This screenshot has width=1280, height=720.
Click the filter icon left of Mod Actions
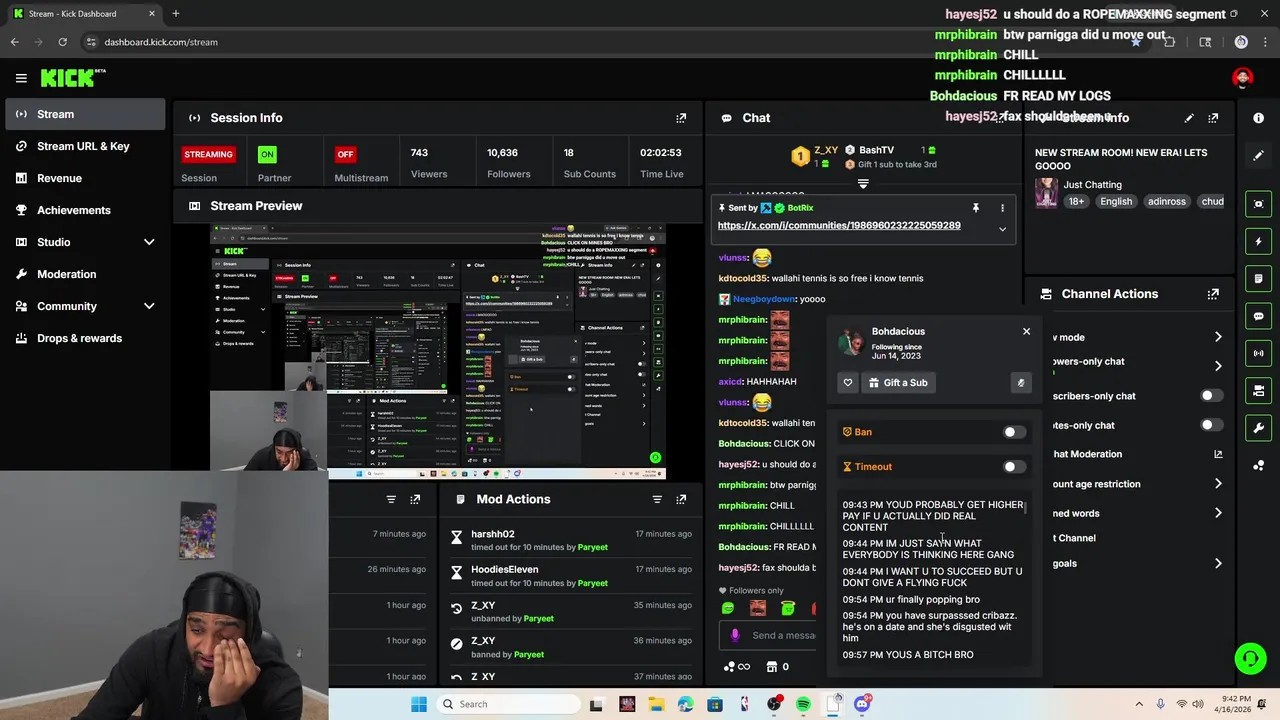[x=391, y=499]
